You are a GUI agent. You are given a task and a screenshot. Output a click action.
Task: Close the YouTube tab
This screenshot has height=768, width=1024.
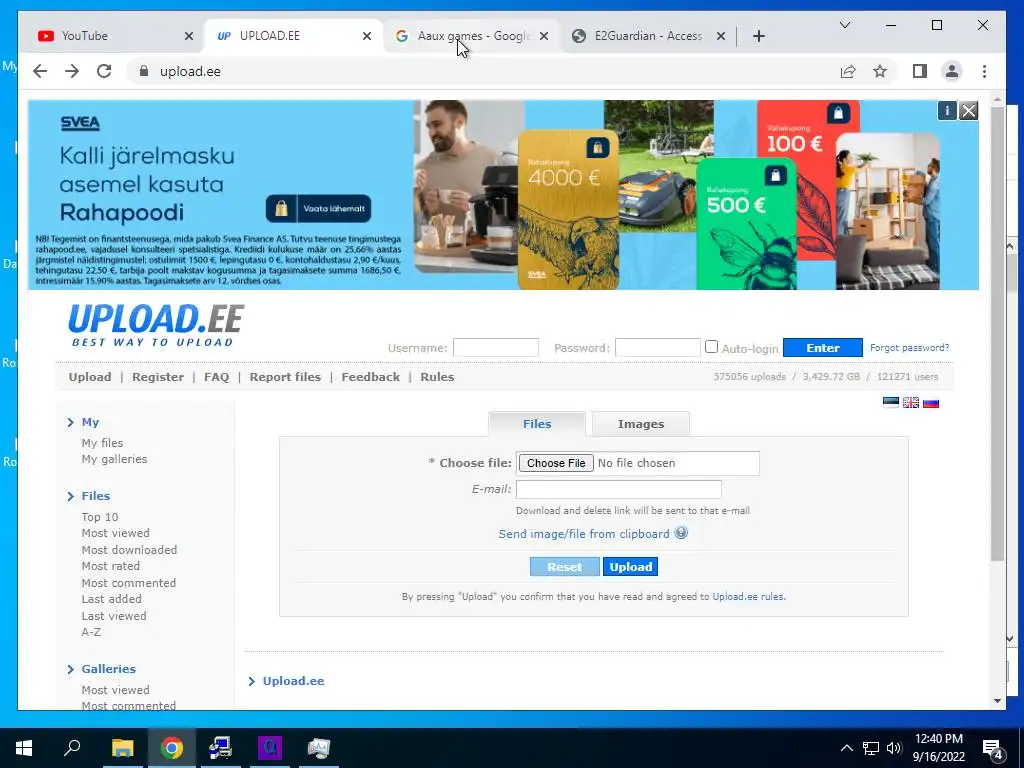point(189,36)
